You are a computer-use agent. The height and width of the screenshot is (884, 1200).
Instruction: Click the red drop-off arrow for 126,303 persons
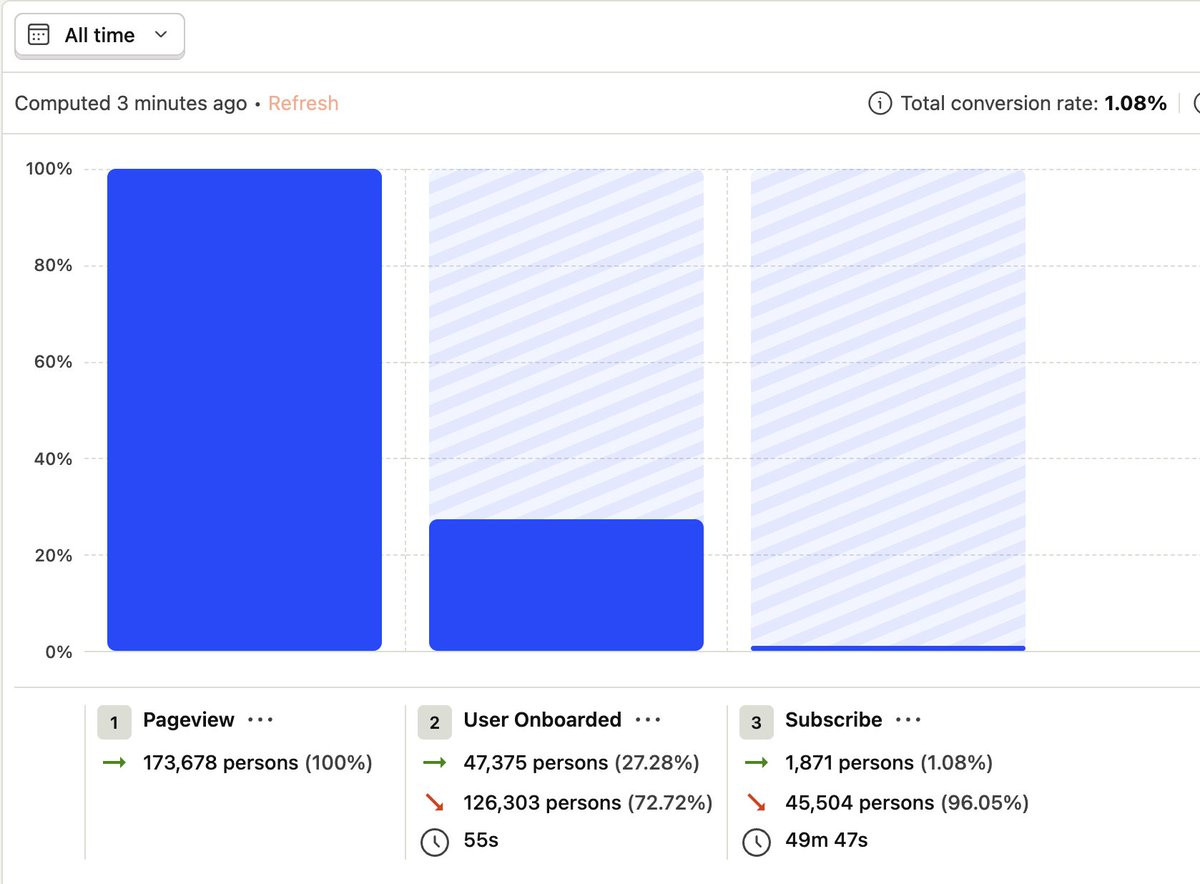434,802
